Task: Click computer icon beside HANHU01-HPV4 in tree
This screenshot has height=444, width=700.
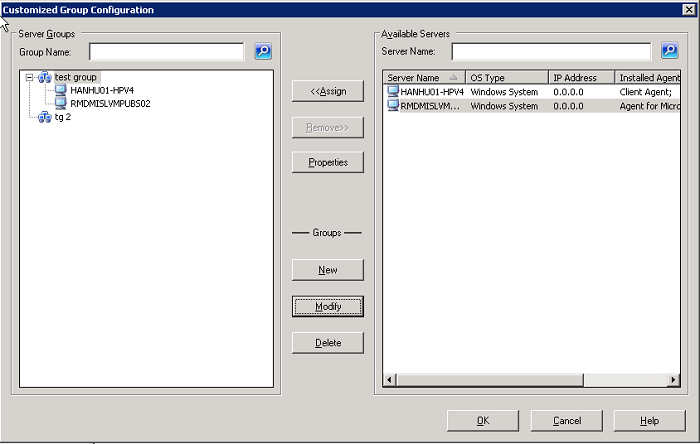Action: 60,90
